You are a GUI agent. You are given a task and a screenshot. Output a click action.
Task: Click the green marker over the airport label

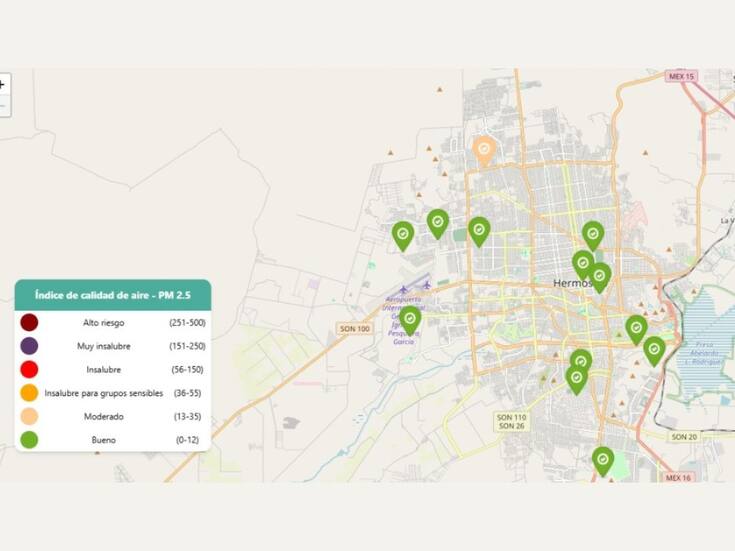(410, 320)
